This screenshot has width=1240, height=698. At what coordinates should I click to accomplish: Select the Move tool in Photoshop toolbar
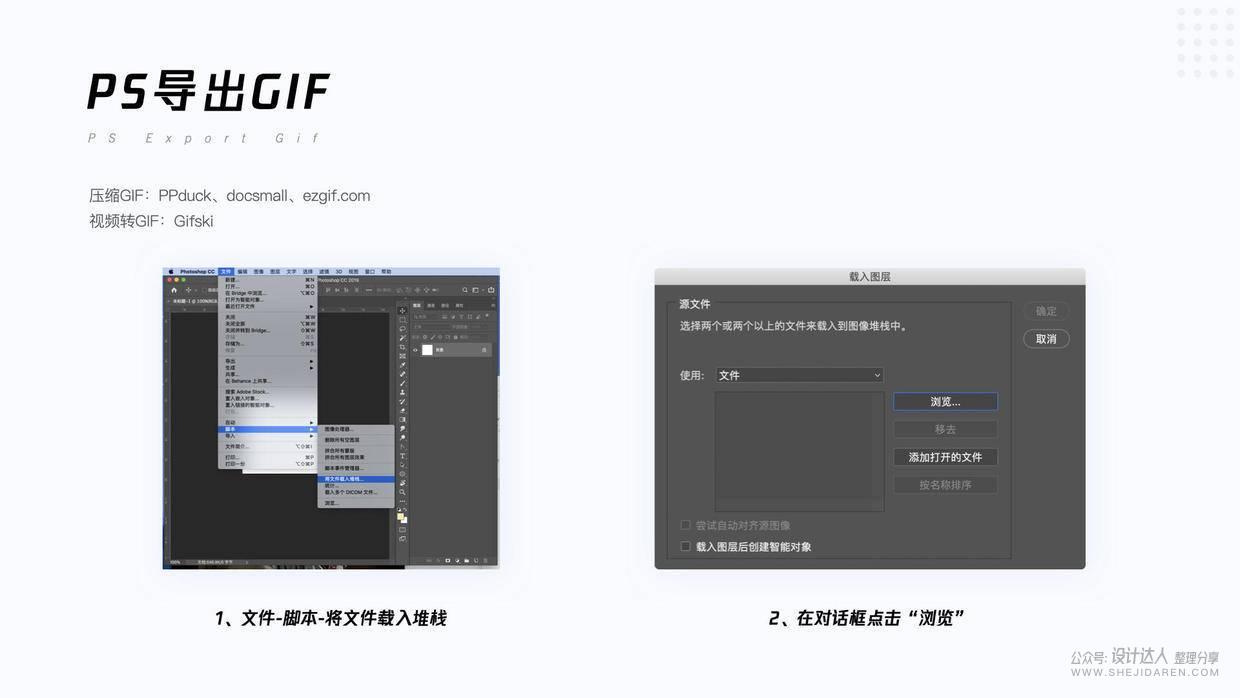(x=402, y=310)
